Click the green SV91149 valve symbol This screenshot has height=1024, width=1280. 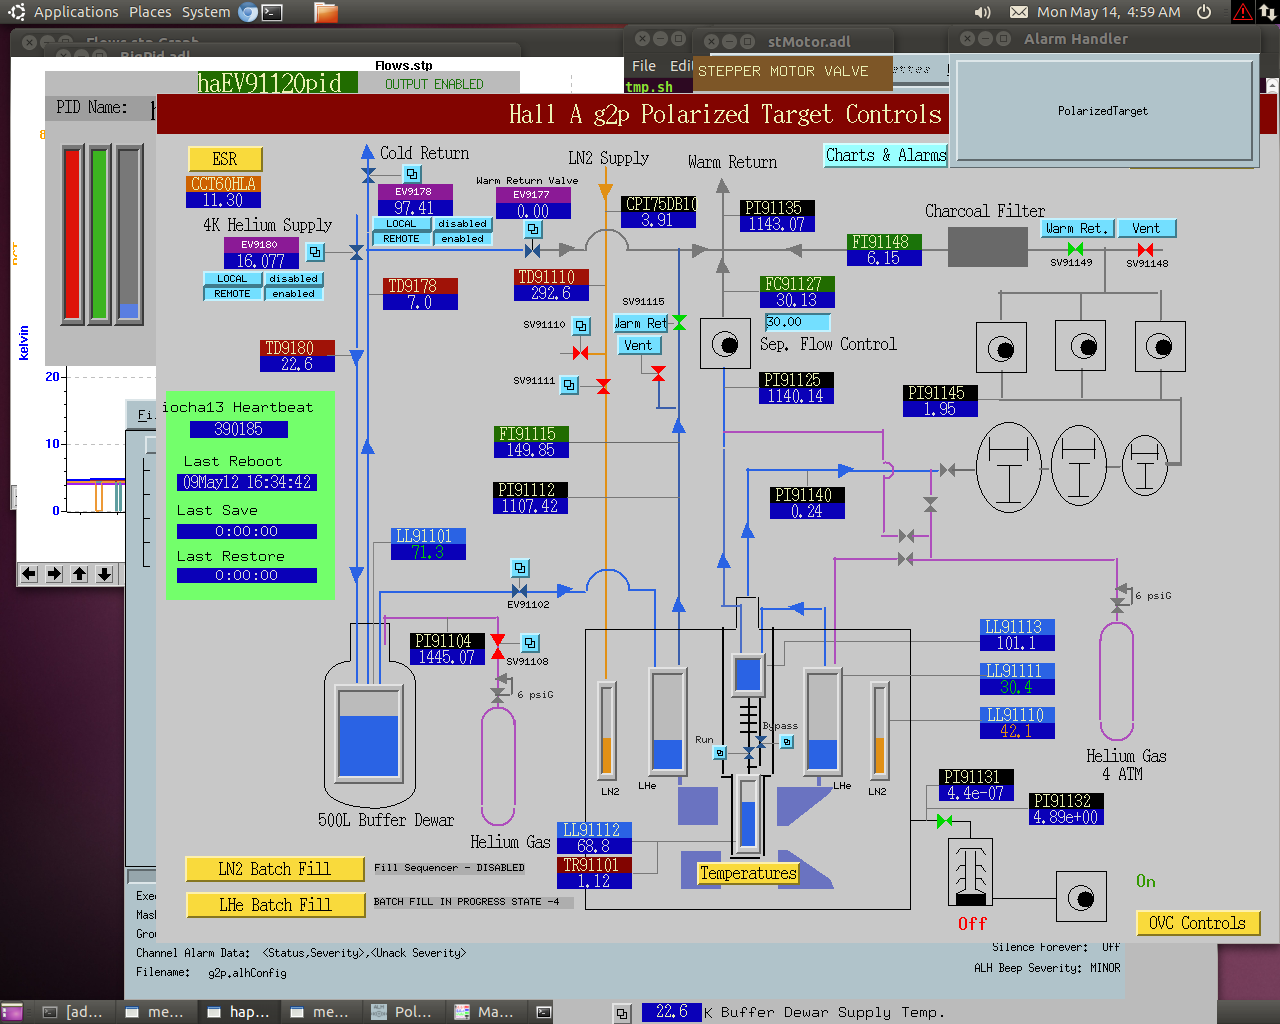tap(1075, 249)
